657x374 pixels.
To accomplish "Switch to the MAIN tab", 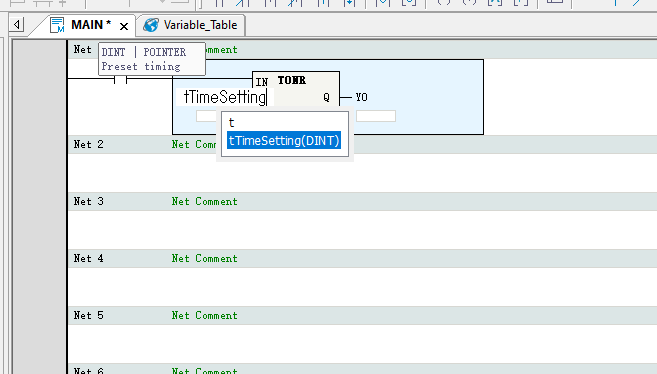I will [91, 25].
